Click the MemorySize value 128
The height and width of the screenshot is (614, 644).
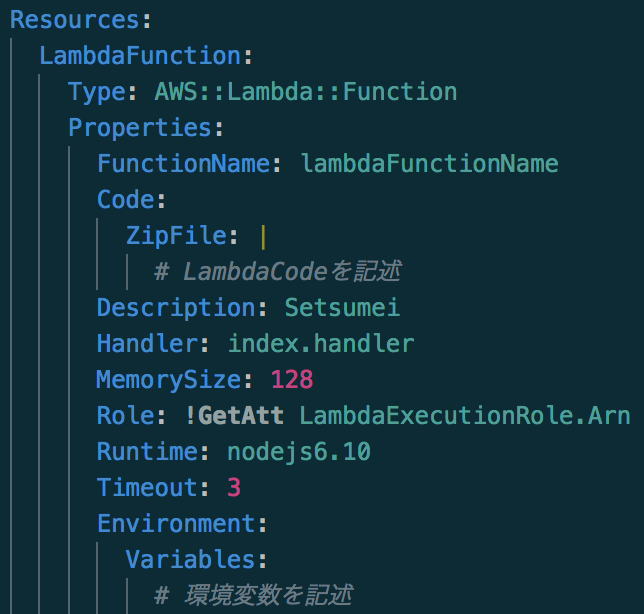coord(291,379)
